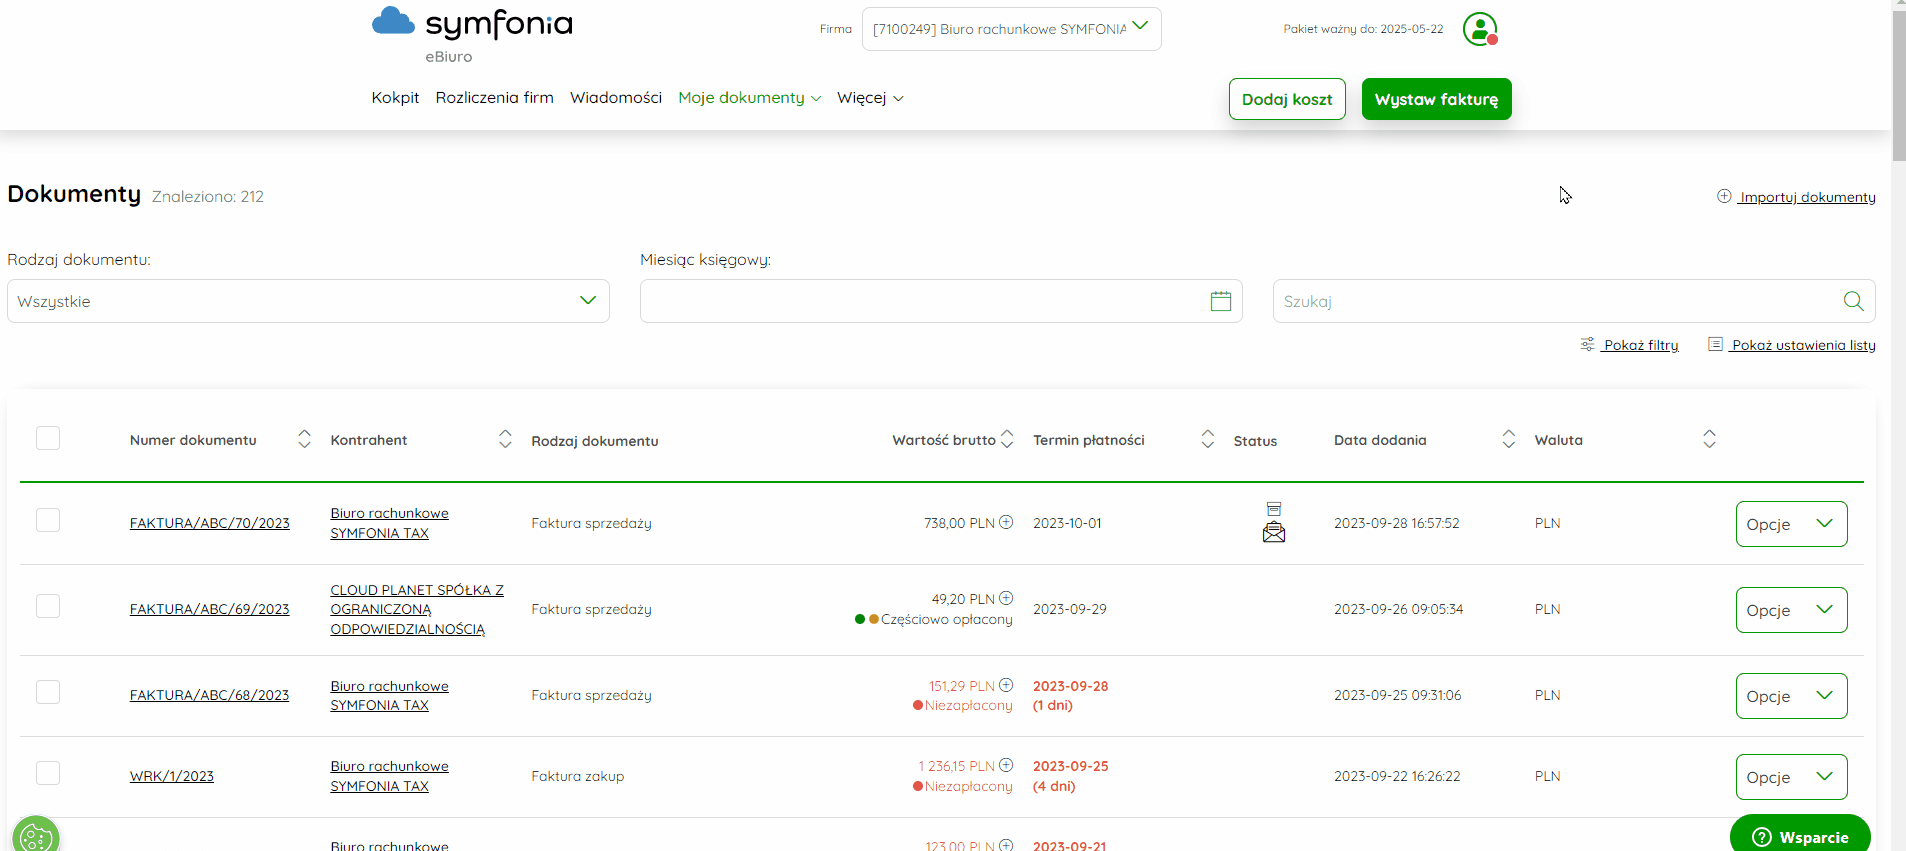The width and height of the screenshot is (1906, 851).
Task: Click plus icon next to 151,29 PLN
Action: tap(1006, 685)
